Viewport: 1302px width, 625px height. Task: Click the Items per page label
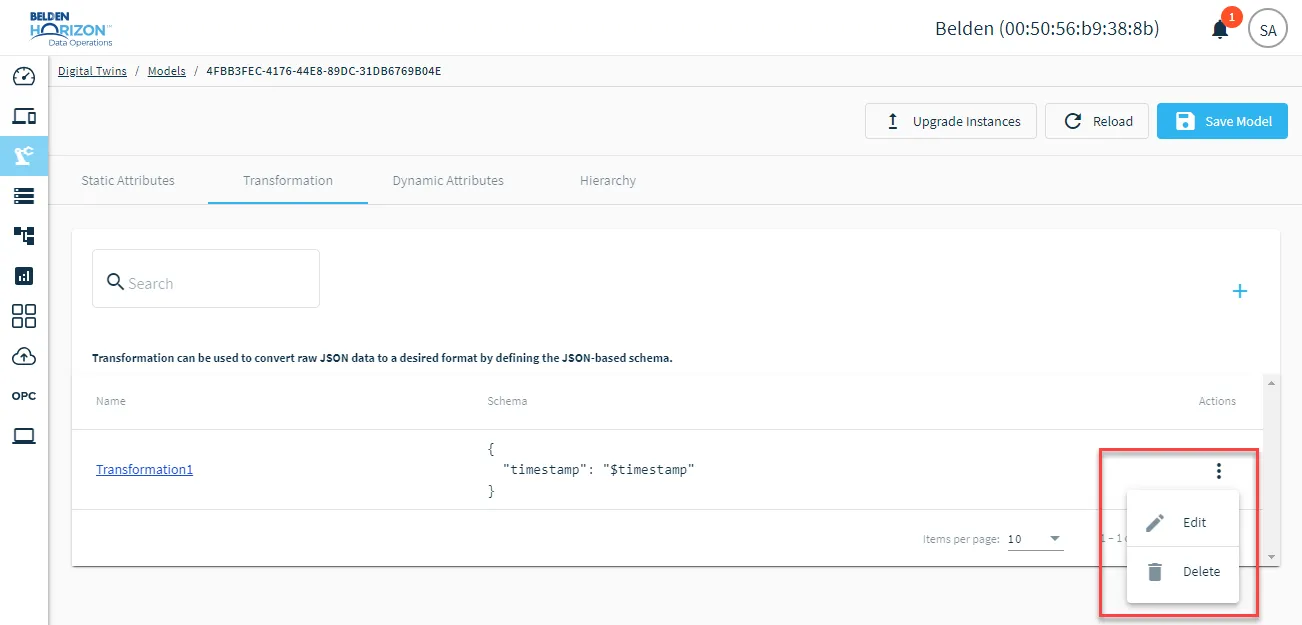961,539
